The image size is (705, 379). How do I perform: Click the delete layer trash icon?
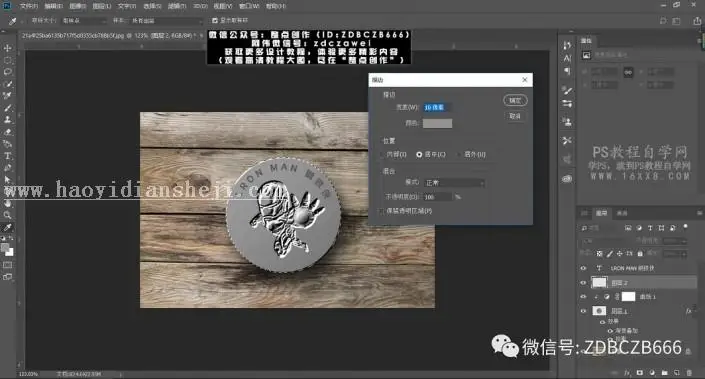689,373
